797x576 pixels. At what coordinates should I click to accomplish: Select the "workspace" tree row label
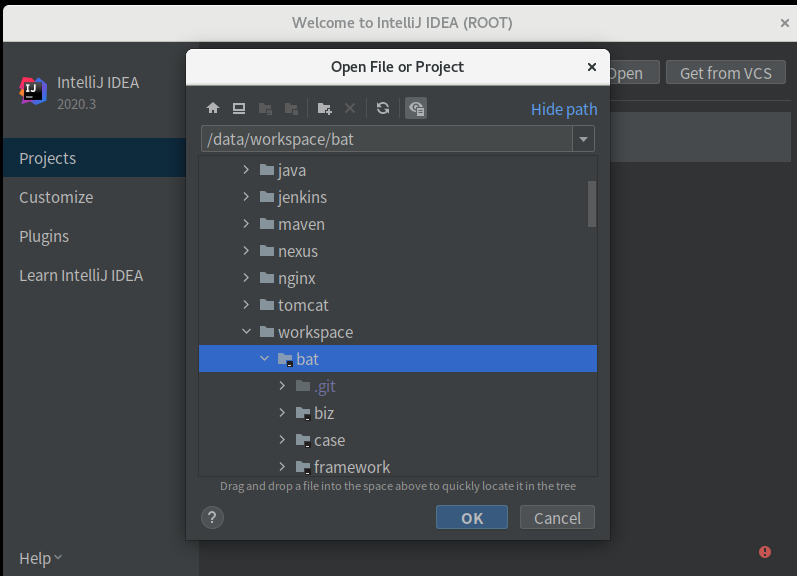pos(316,332)
